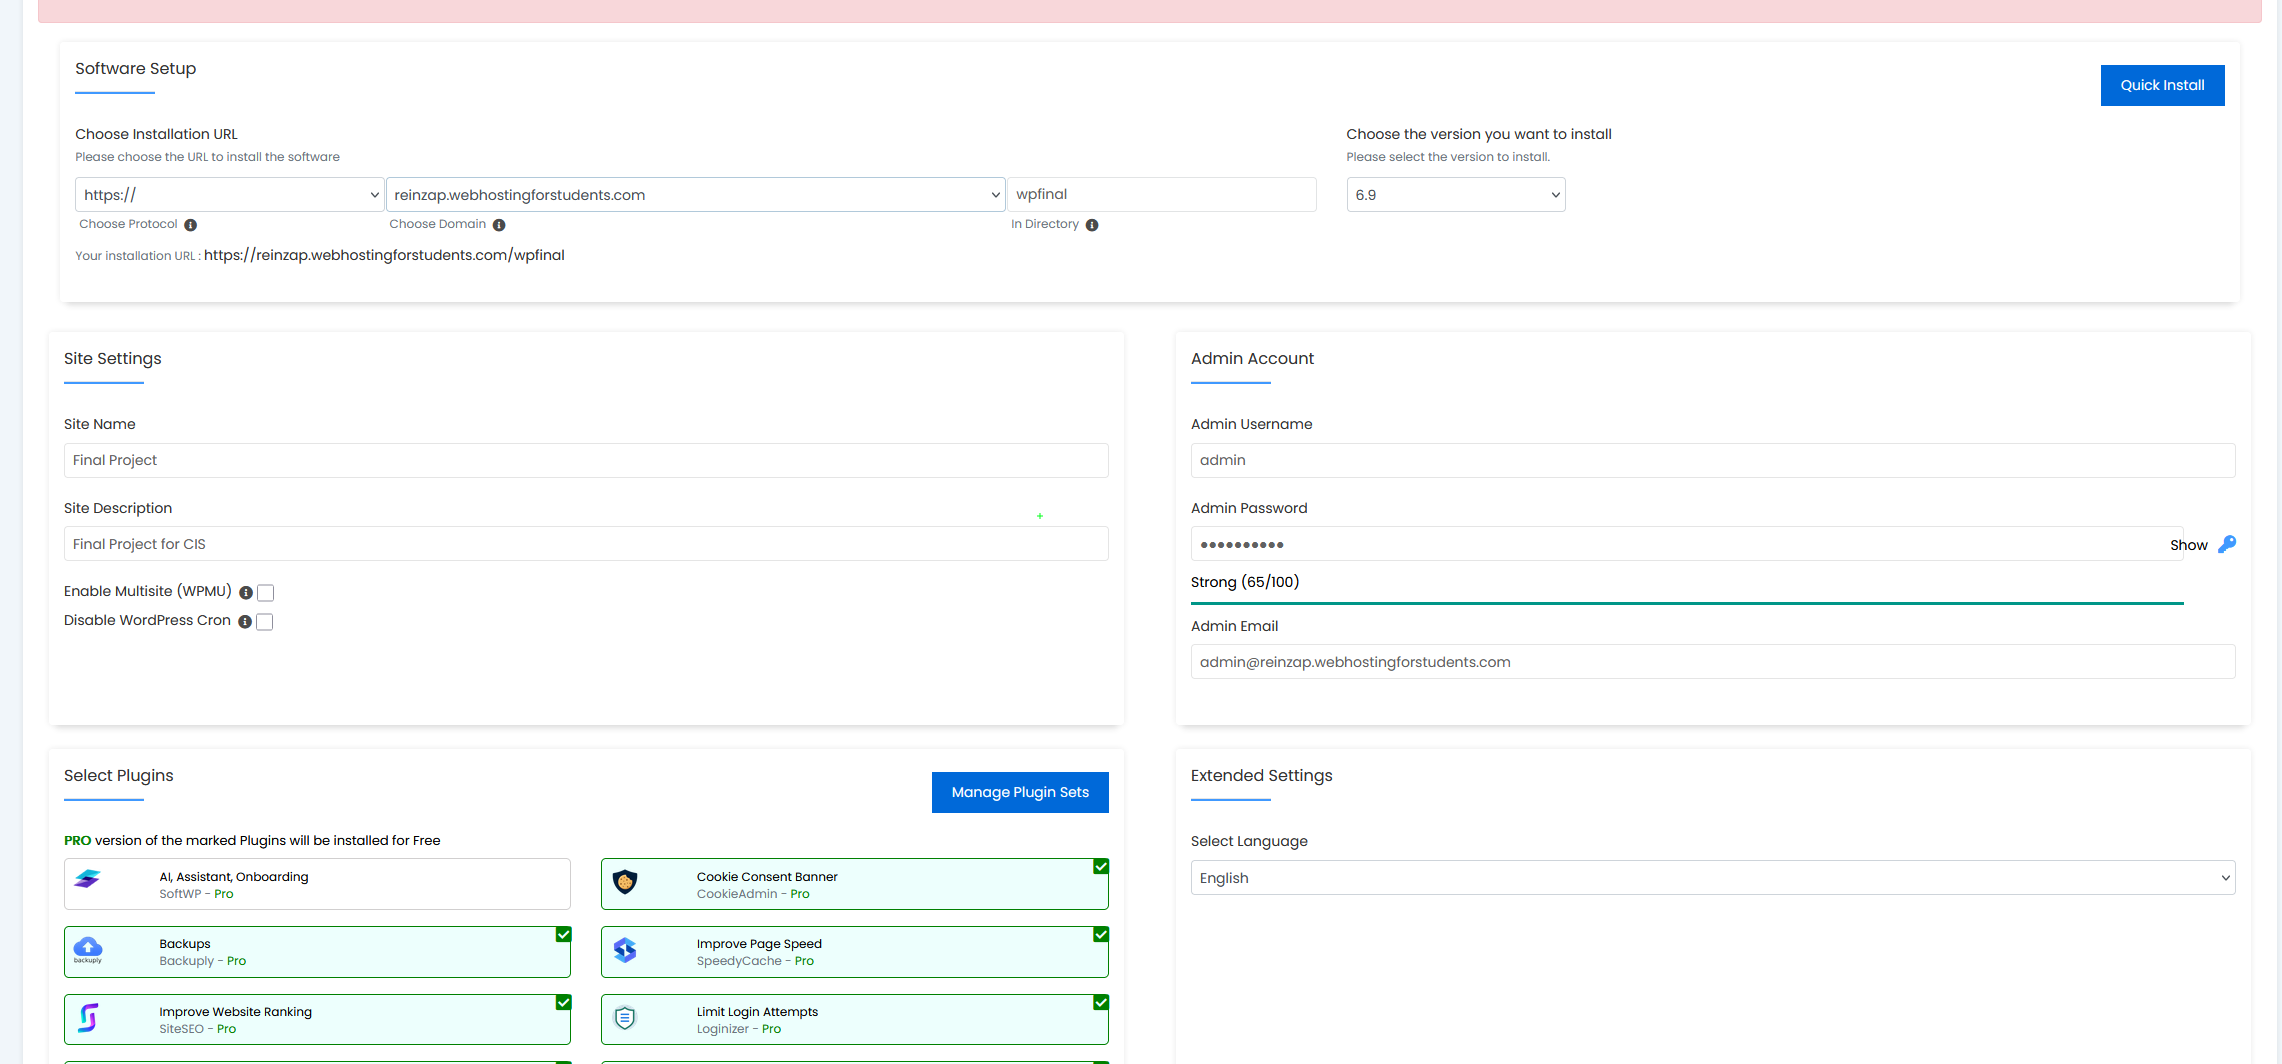2282x1064 pixels.
Task: Click the info icon beside Choose Protocol
Action: [x=190, y=225]
